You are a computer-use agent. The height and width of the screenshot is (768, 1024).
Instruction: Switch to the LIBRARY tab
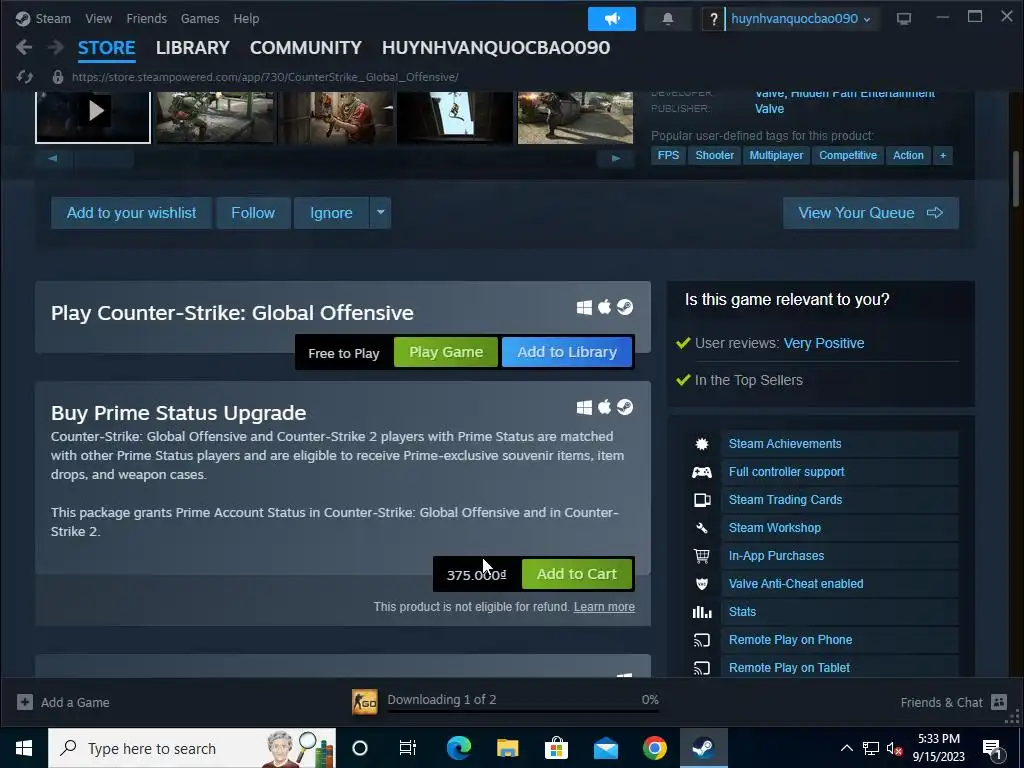click(x=193, y=48)
